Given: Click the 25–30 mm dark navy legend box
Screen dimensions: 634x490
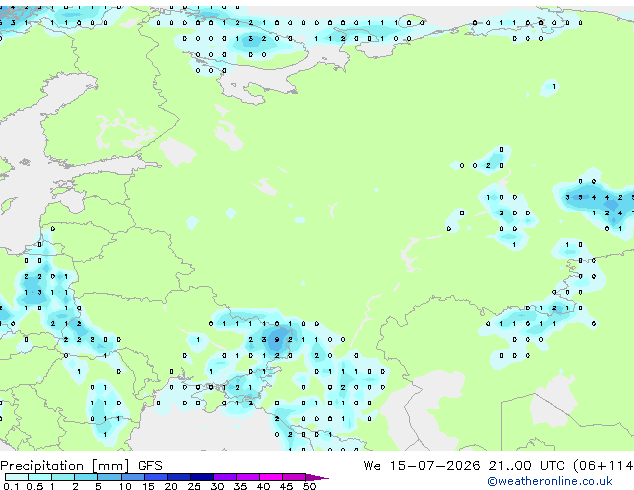Looking at the screenshot, I should [202, 477].
